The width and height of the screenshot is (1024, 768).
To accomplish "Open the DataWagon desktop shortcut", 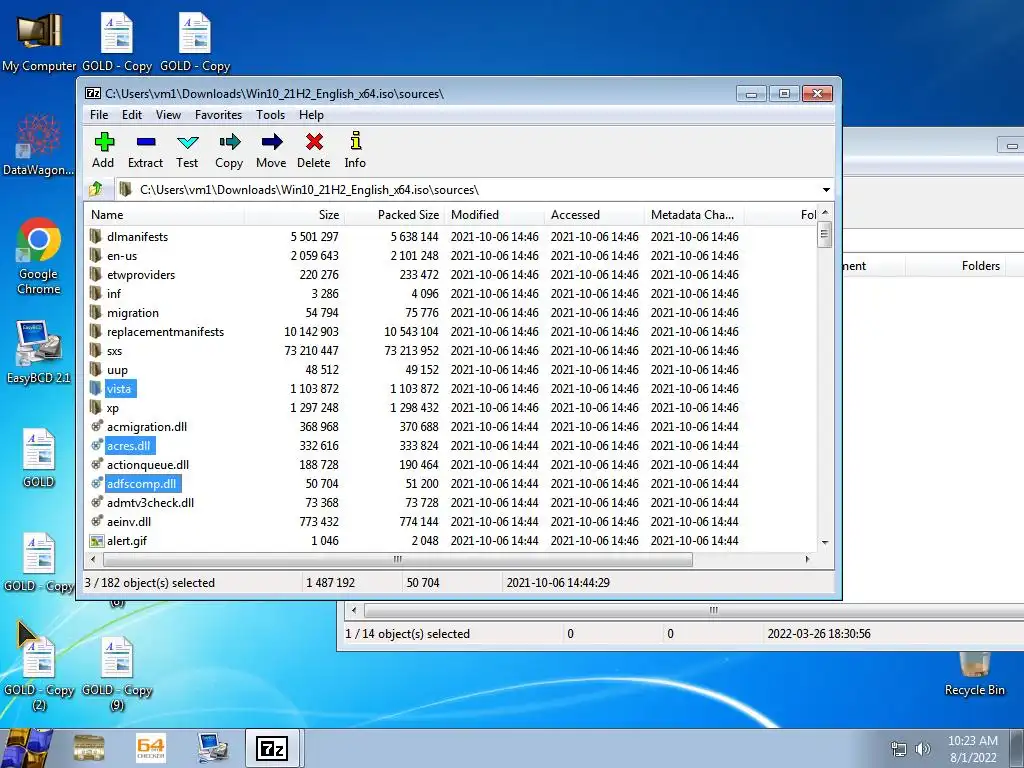I will click(39, 145).
